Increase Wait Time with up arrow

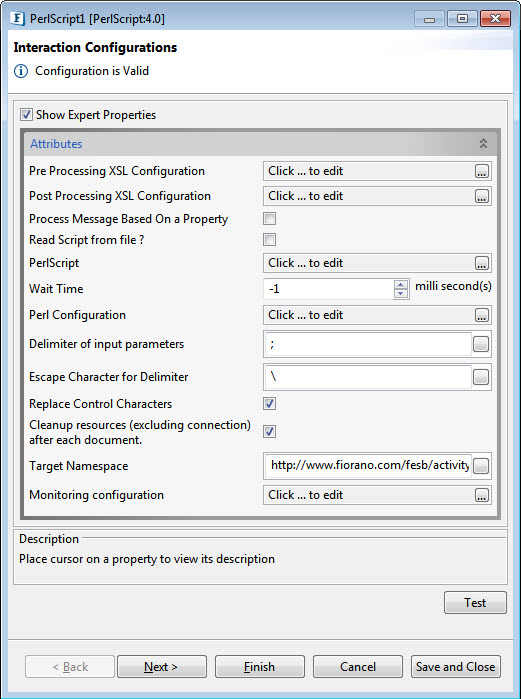tap(401, 284)
